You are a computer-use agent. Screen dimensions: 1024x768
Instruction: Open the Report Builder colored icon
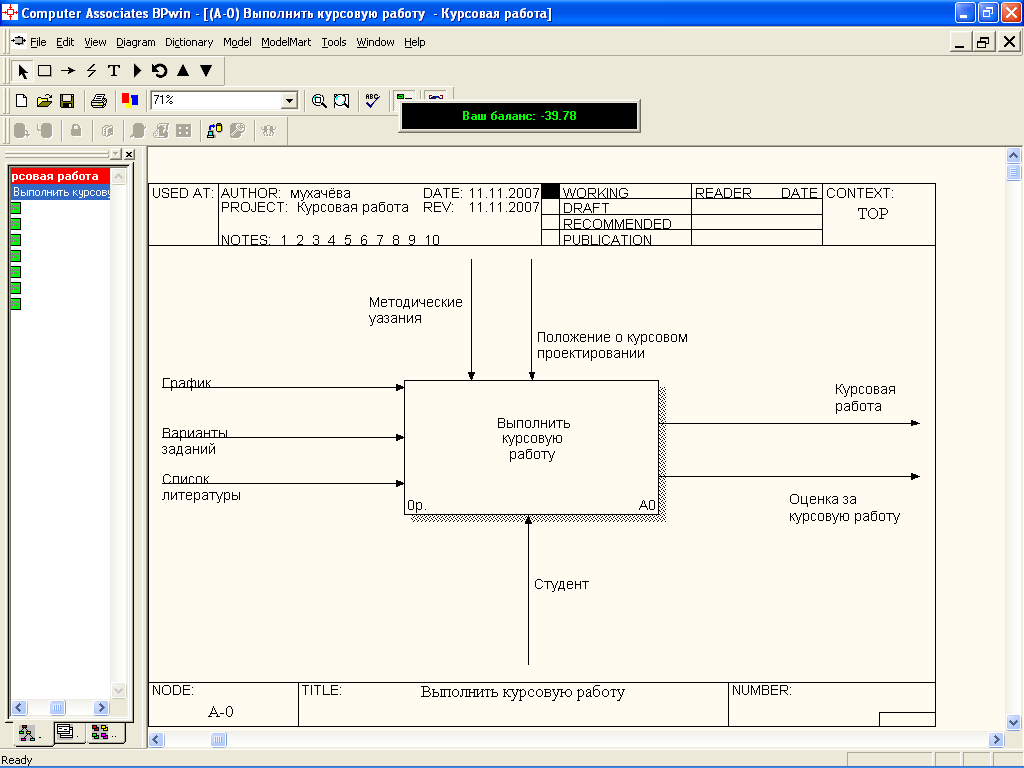[130, 100]
